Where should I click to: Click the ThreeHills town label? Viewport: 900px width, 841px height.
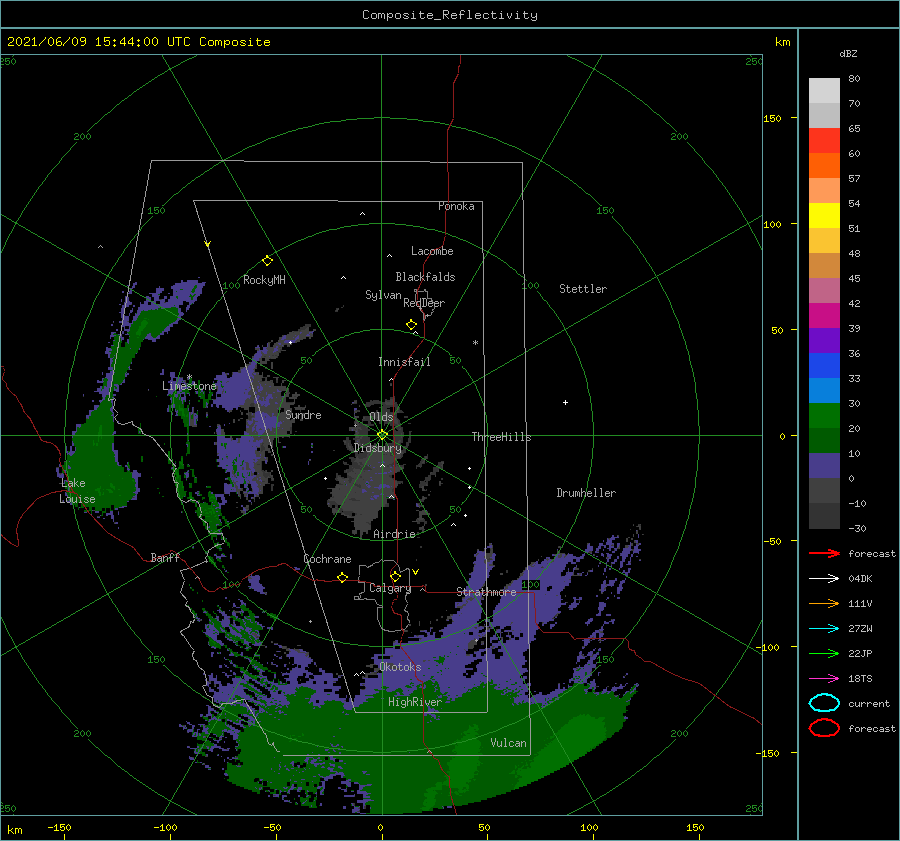pos(502,437)
